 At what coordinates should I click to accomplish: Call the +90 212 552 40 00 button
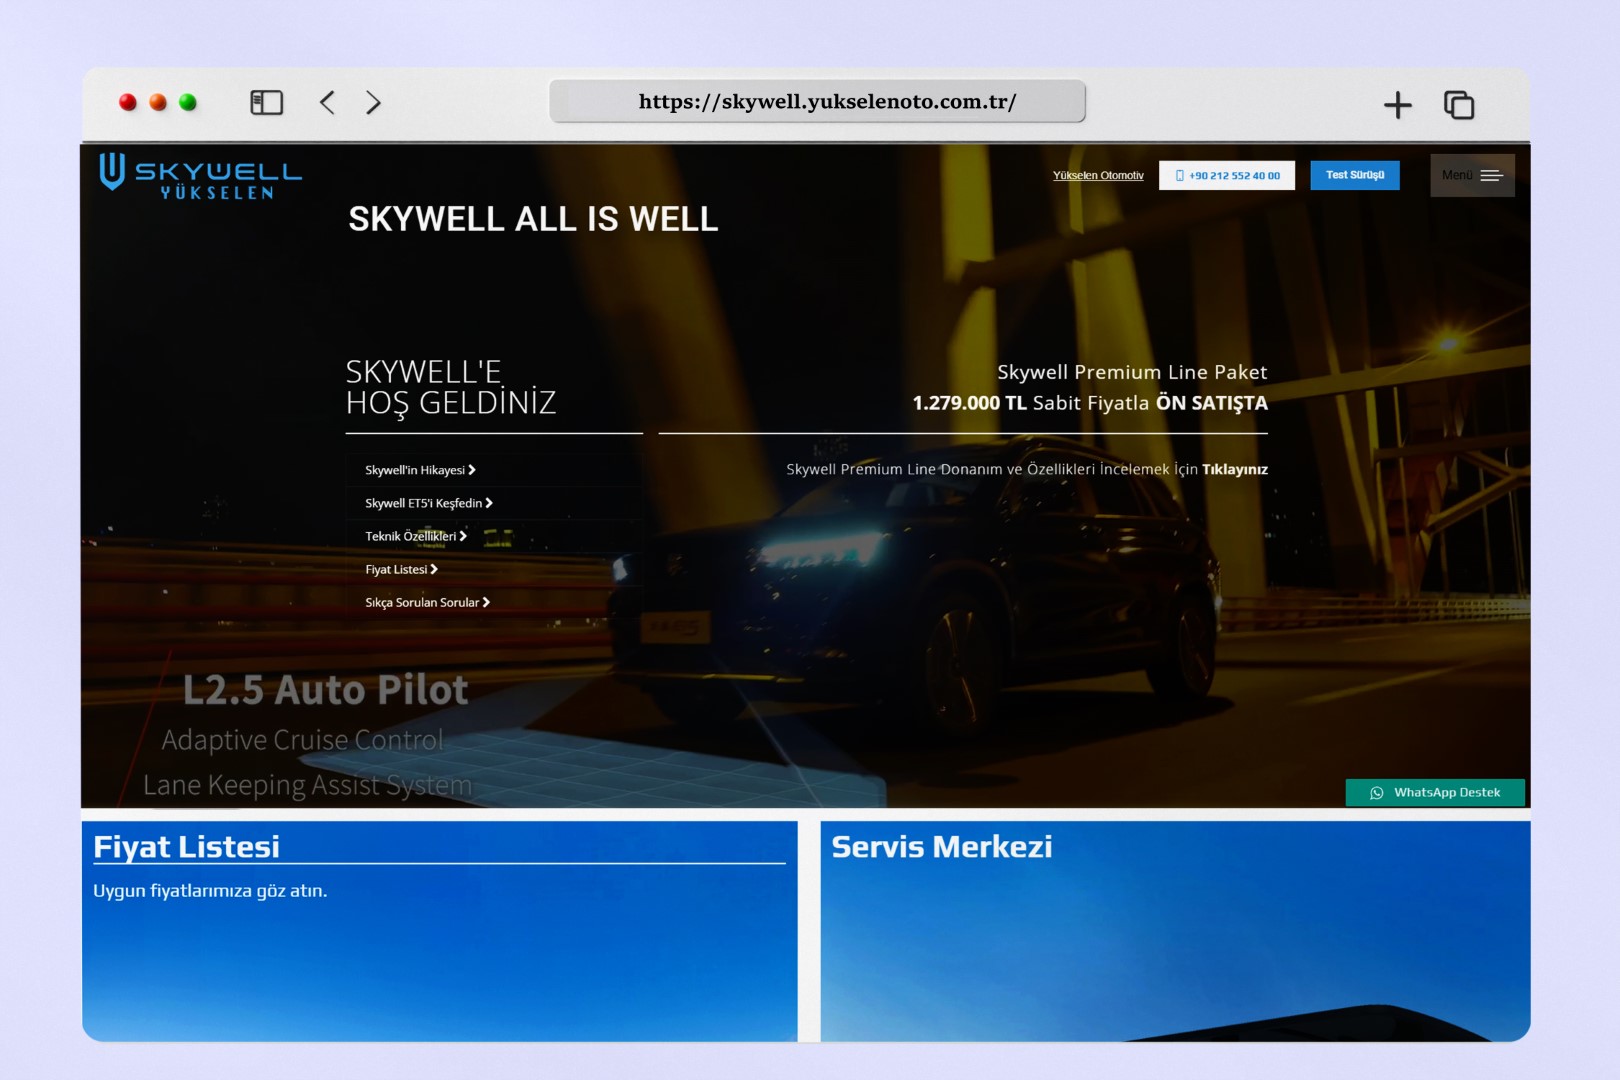point(1227,175)
